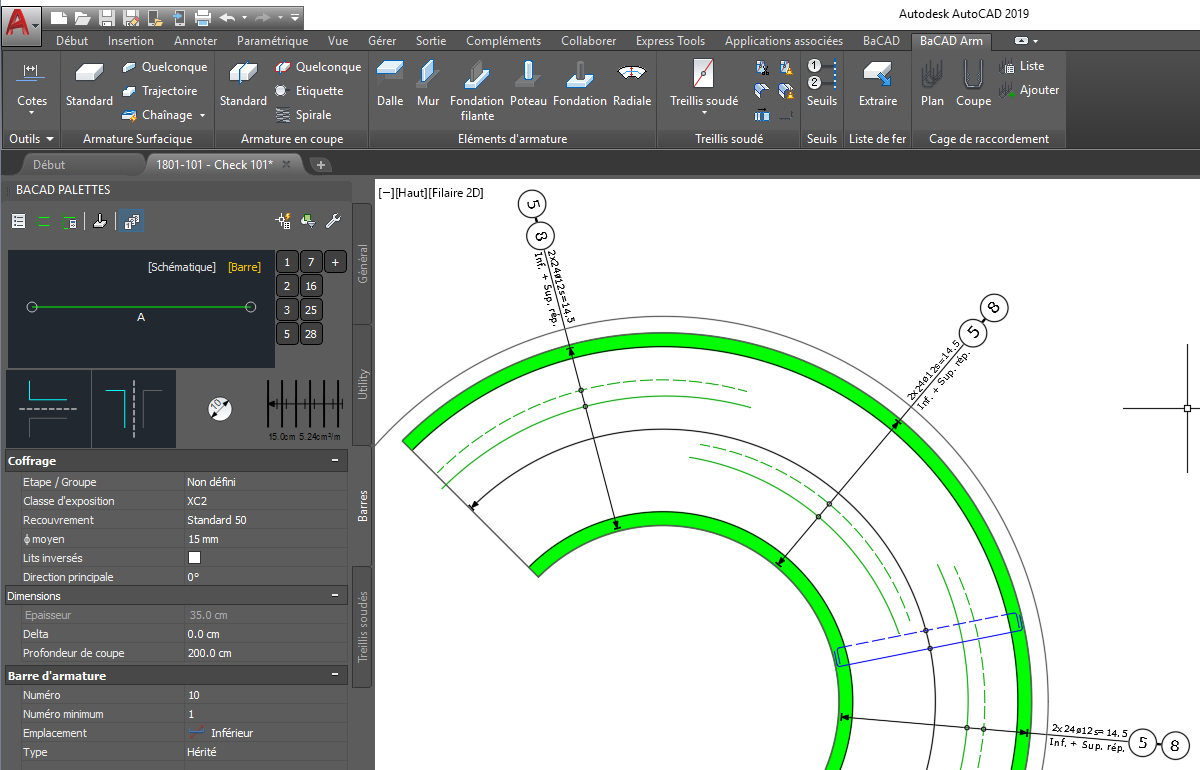The image size is (1200, 770).
Task: Open the Cotes dimension tool
Action: [x=32, y=85]
